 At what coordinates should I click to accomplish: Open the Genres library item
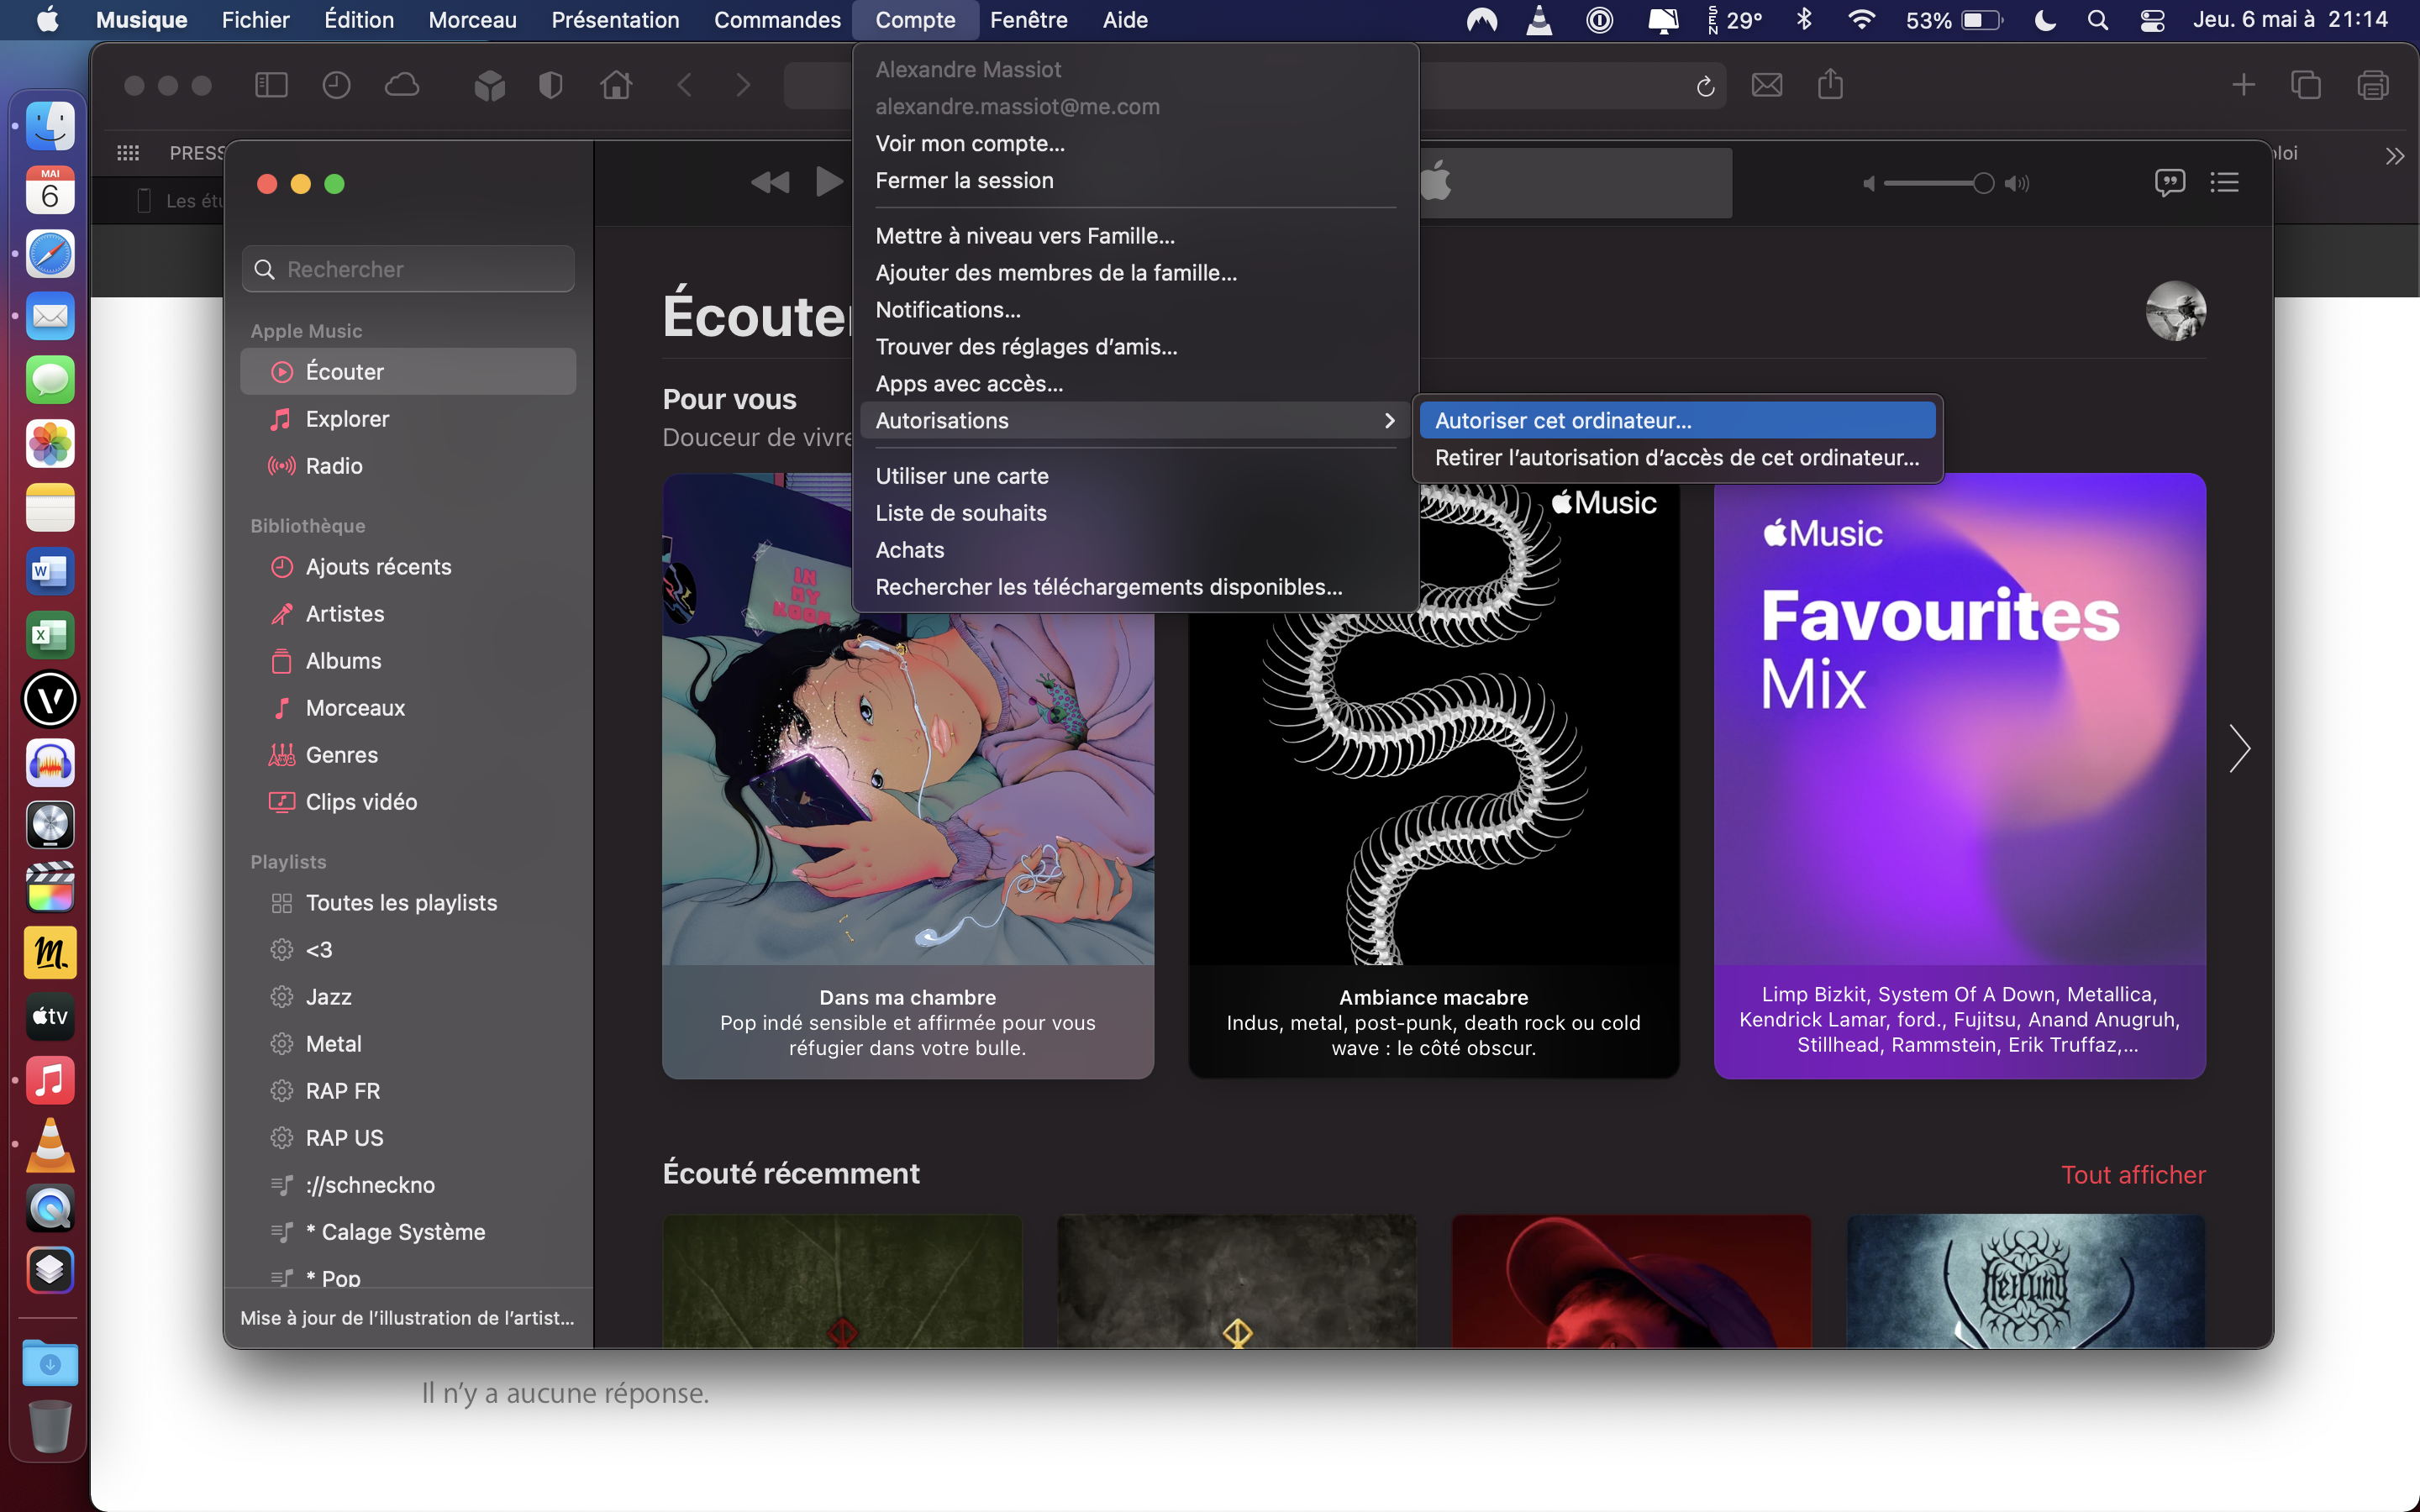pos(341,755)
